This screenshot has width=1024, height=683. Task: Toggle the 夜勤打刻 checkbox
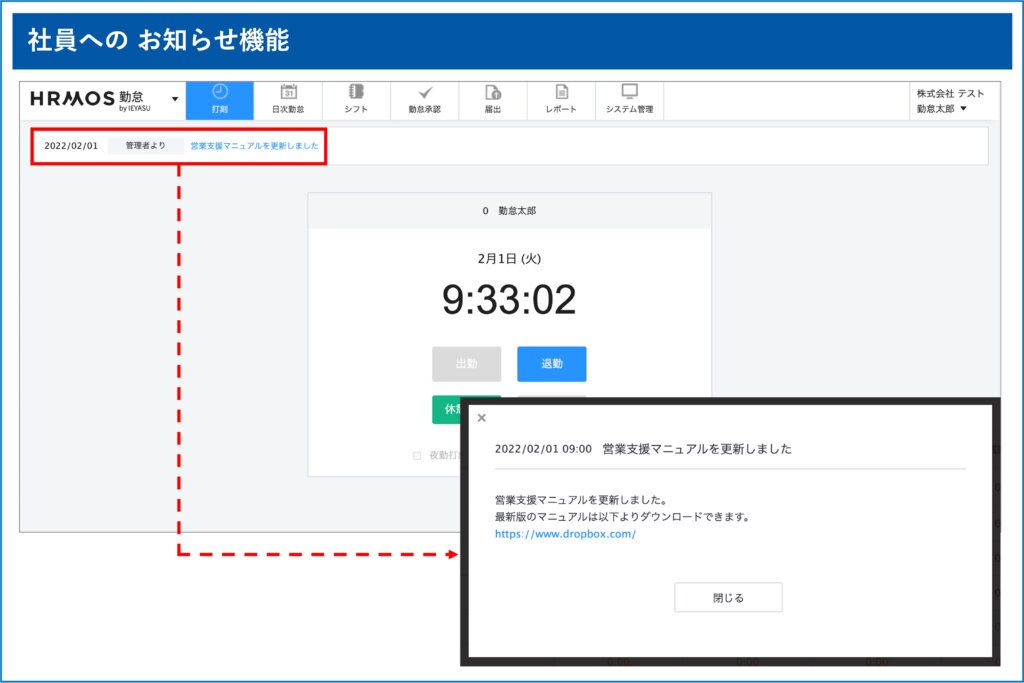(x=417, y=456)
